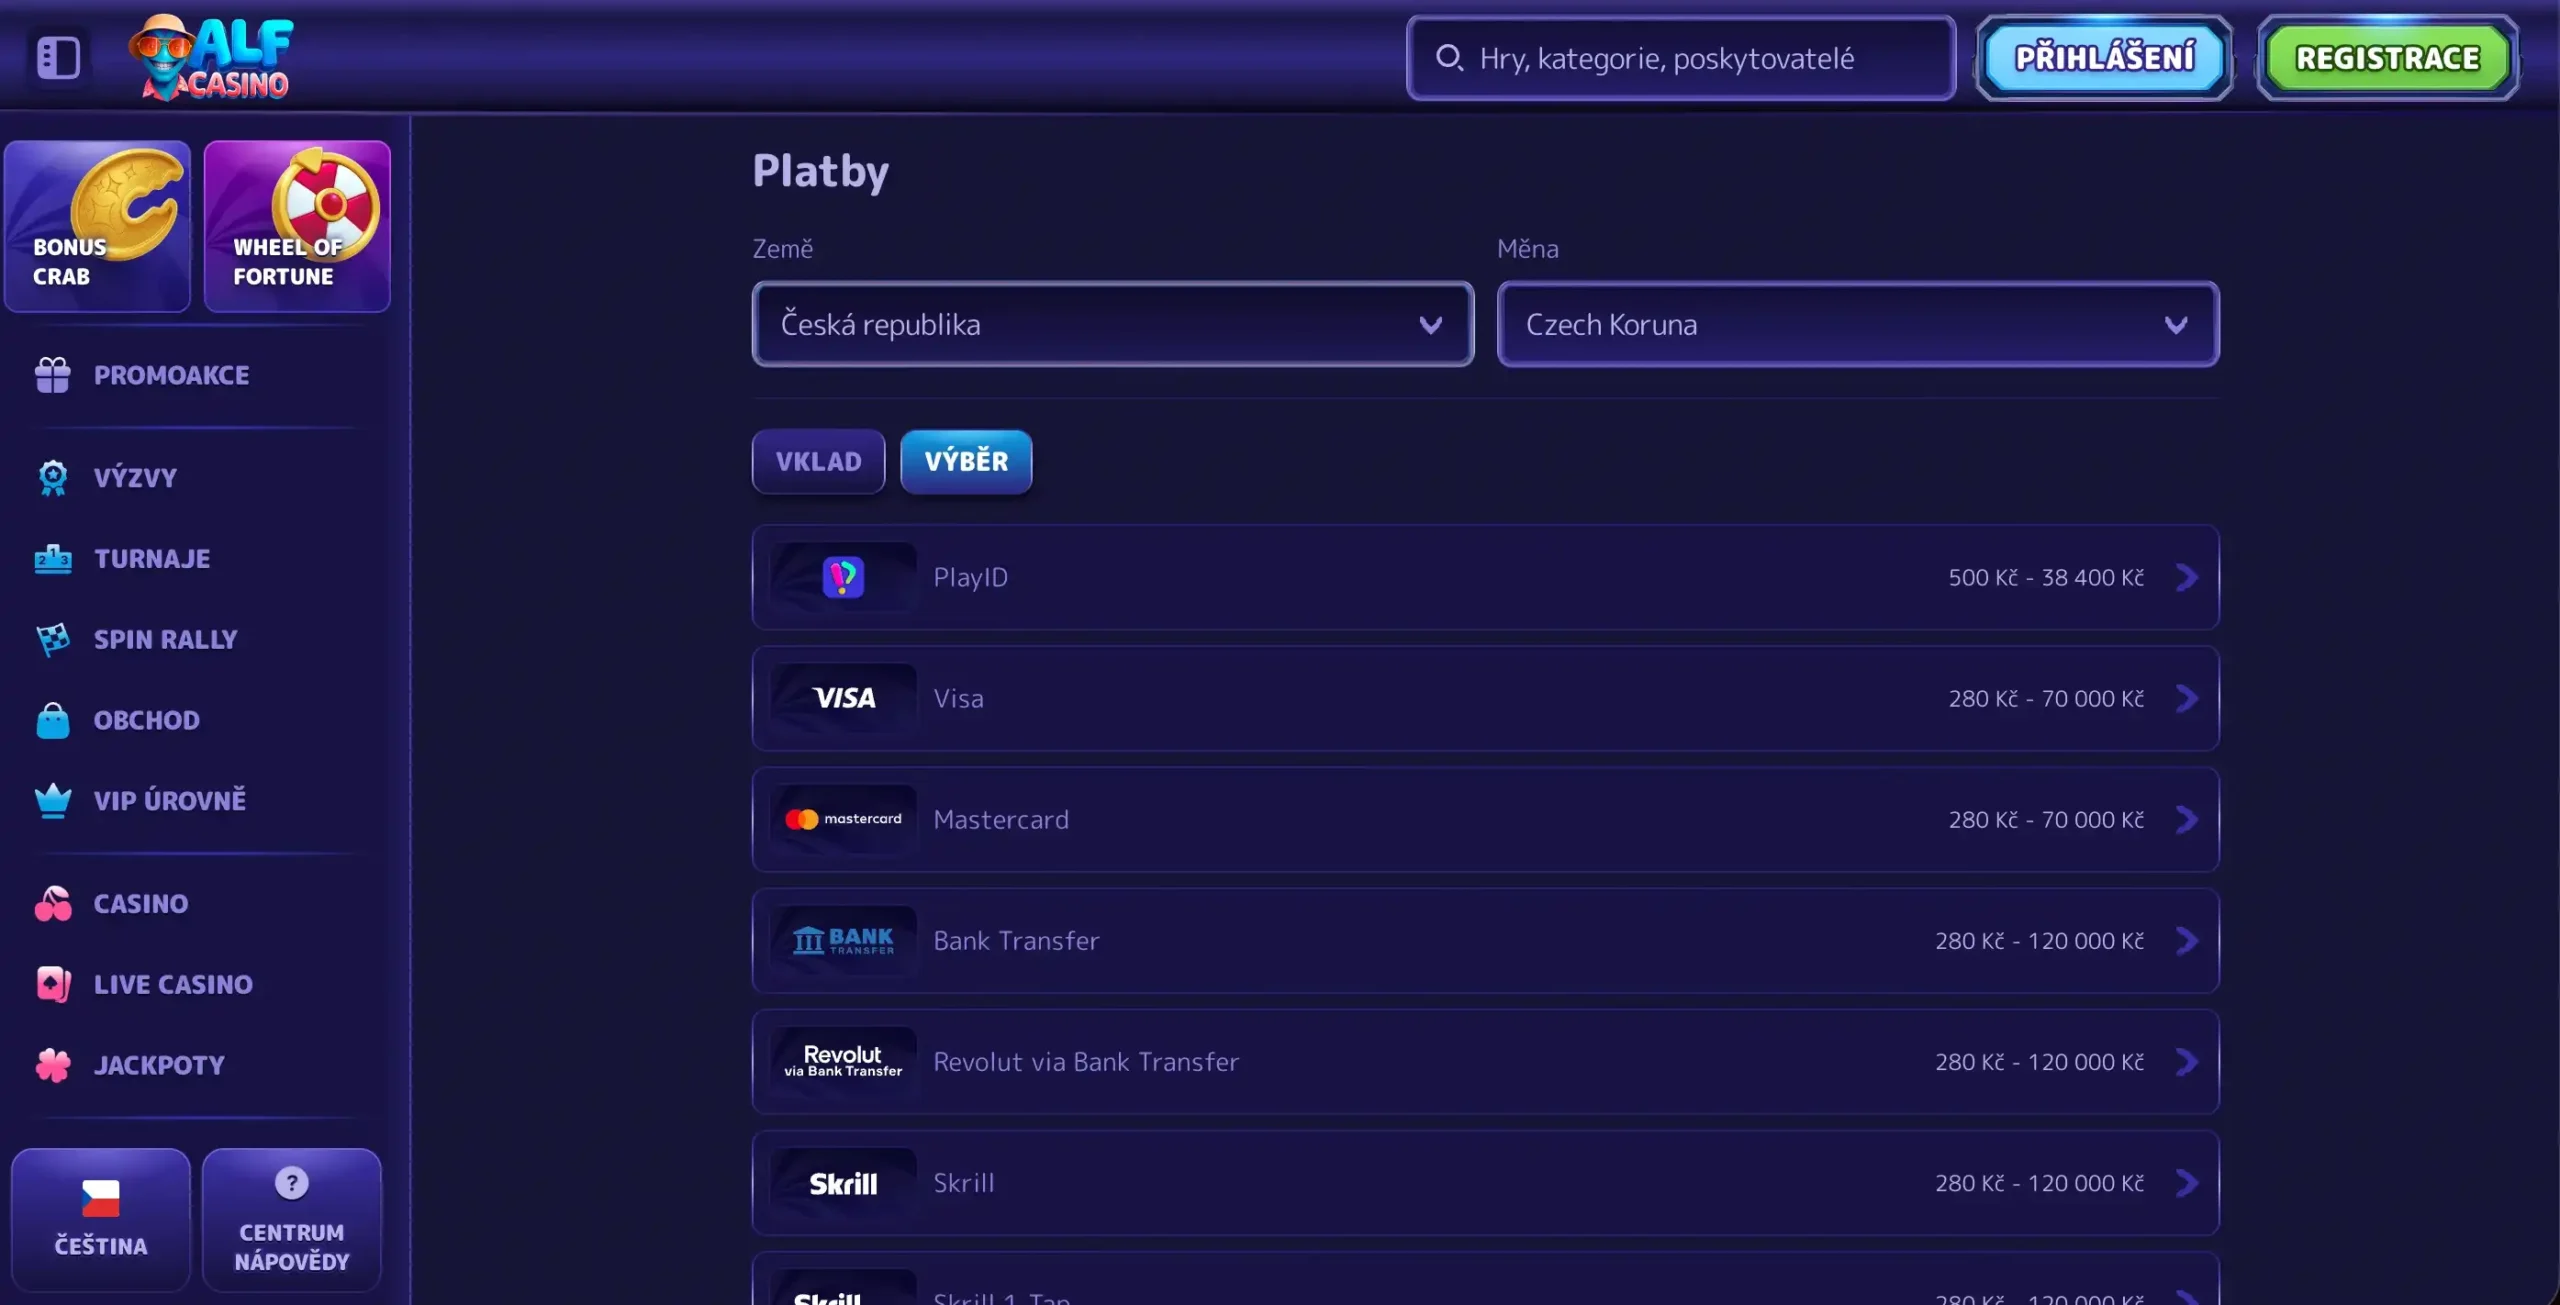The image size is (2560, 1305).
Task: Open the Promoakce section
Action: click(x=170, y=375)
